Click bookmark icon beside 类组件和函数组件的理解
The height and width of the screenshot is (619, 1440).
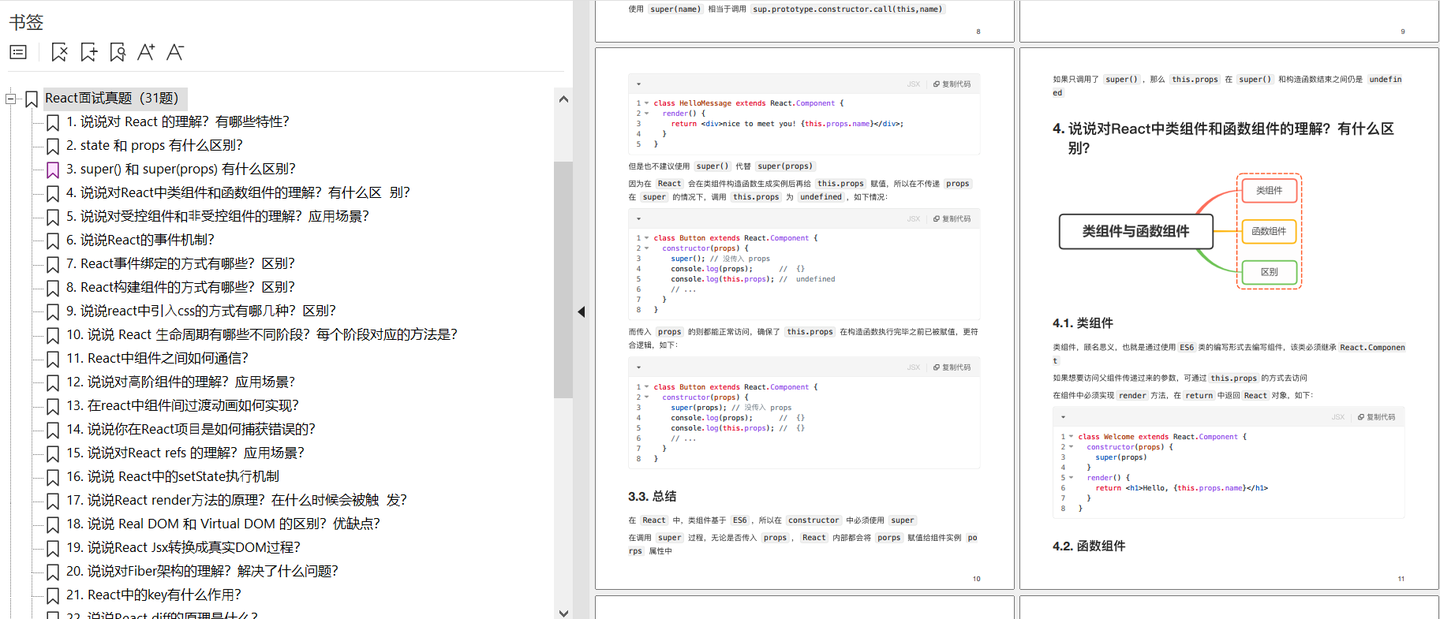click(53, 193)
